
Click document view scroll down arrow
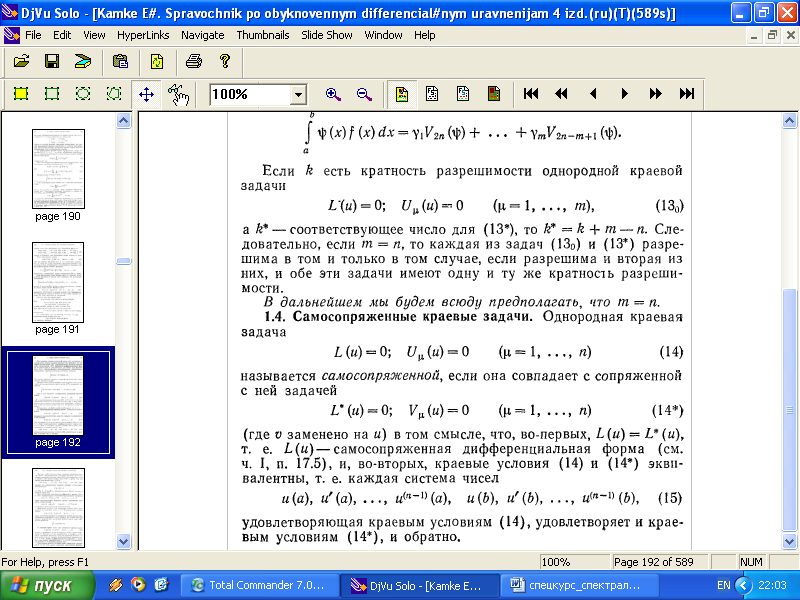click(x=789, y=541)
